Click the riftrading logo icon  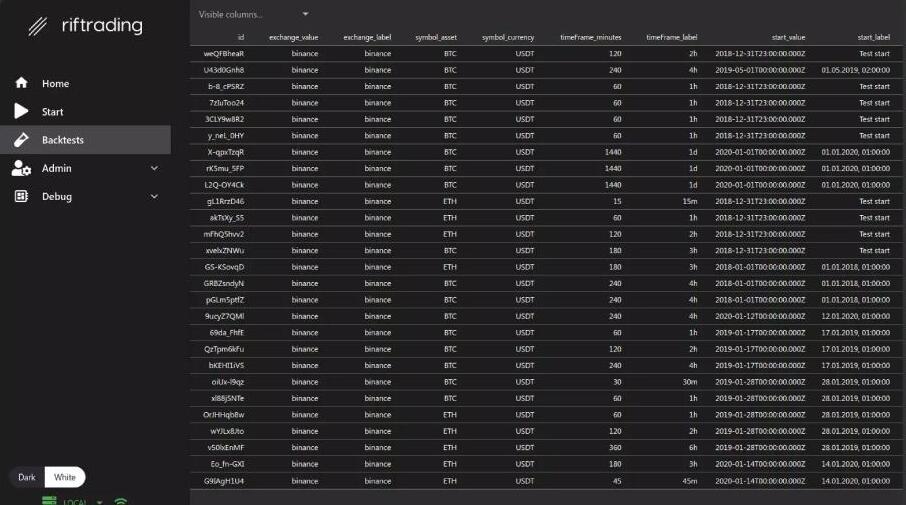pyautogui.click(x=38, y=26)
